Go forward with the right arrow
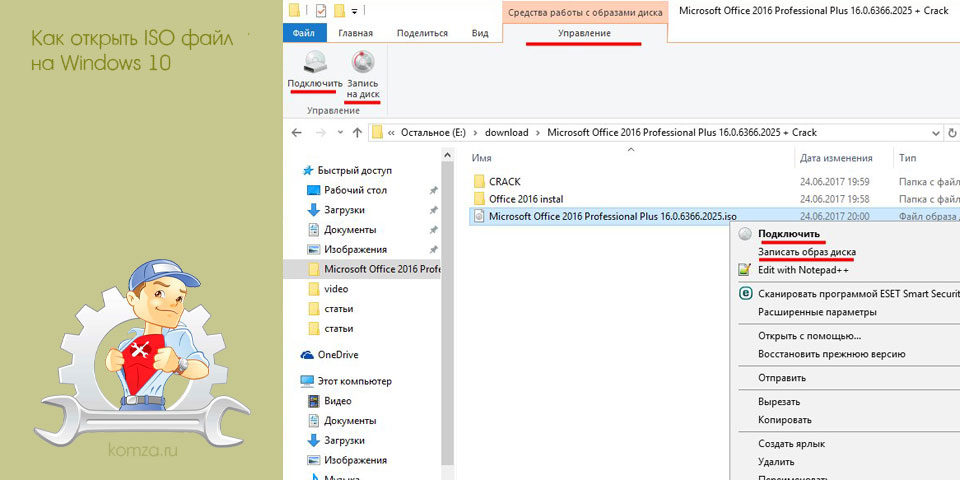Image resolution: width=960 pixels, height=480 pixels. [x=320, y=132]
